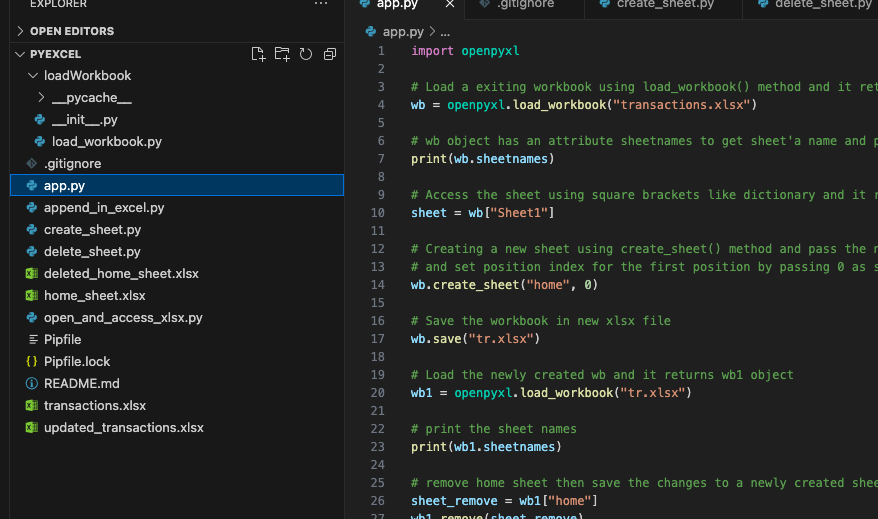
Task: Open Pipfile.lock in the file tree
Action: click(x=77, y=361)
